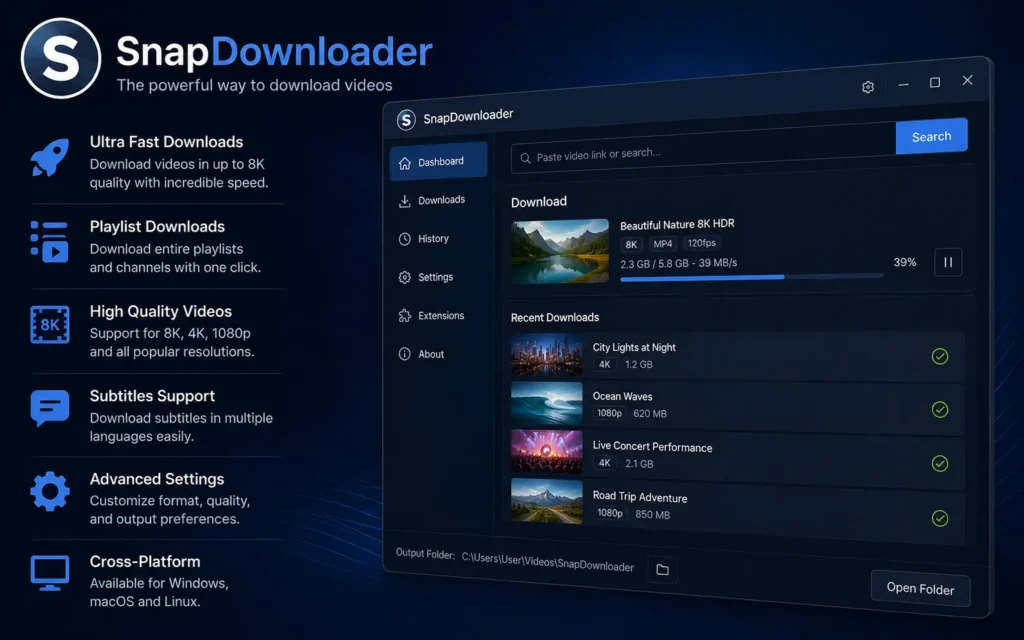
Task: Click the blue Search button
Action: click(x=931, y=136)
